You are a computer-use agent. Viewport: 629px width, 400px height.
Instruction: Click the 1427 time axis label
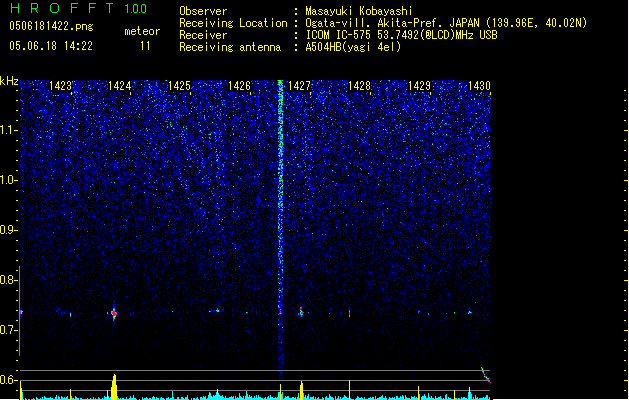(299, 86)
